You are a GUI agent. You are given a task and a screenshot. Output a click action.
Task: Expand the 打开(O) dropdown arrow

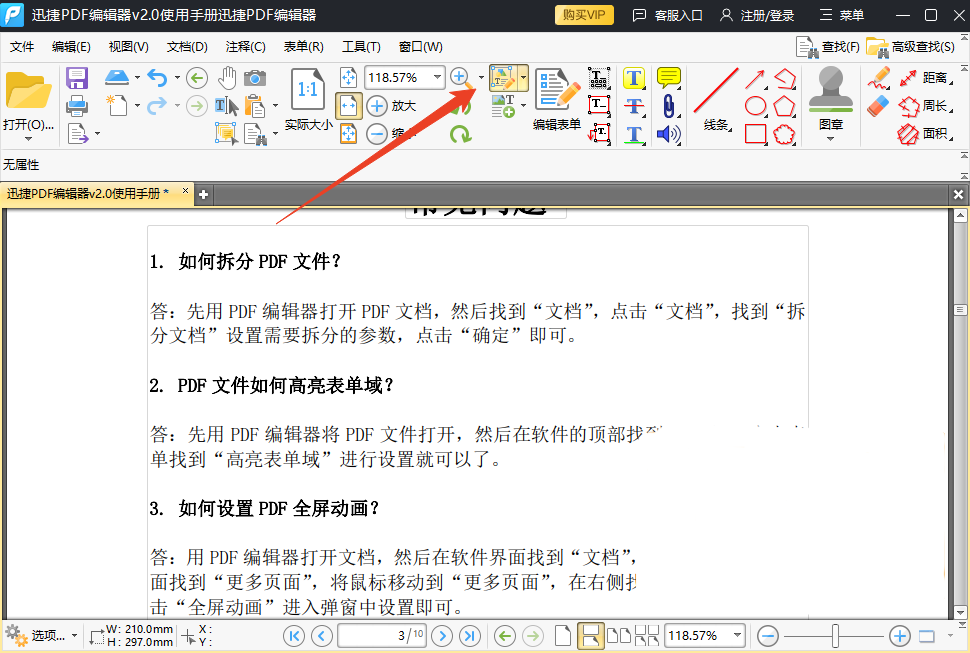pos(28,139)
